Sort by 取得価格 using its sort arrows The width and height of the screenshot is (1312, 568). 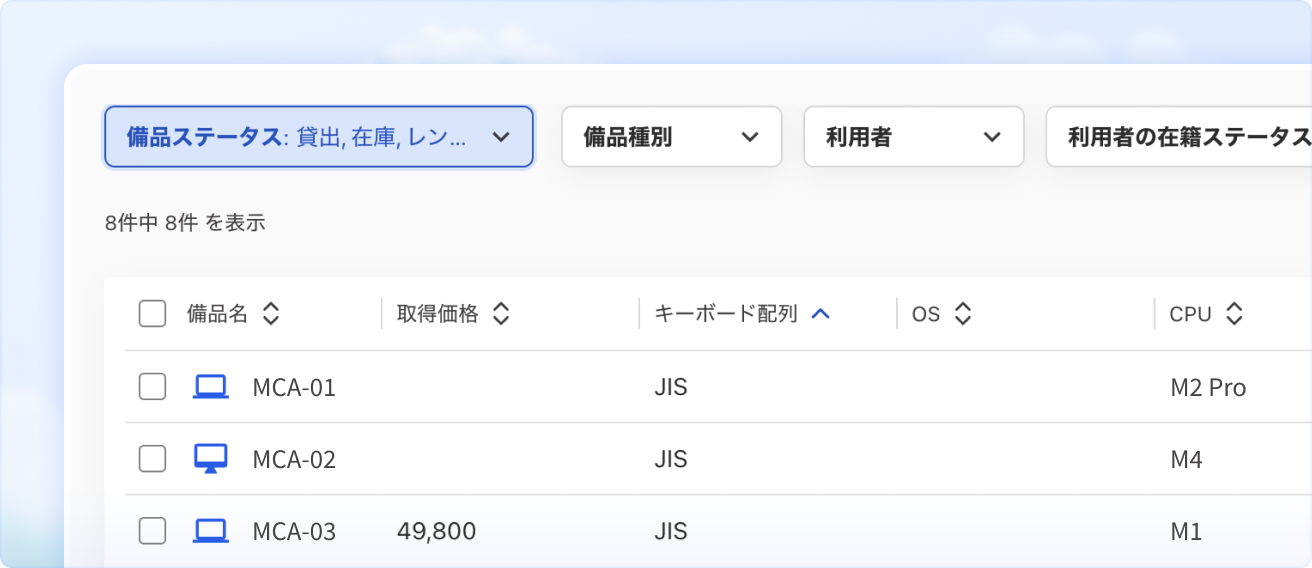(501, 314)
